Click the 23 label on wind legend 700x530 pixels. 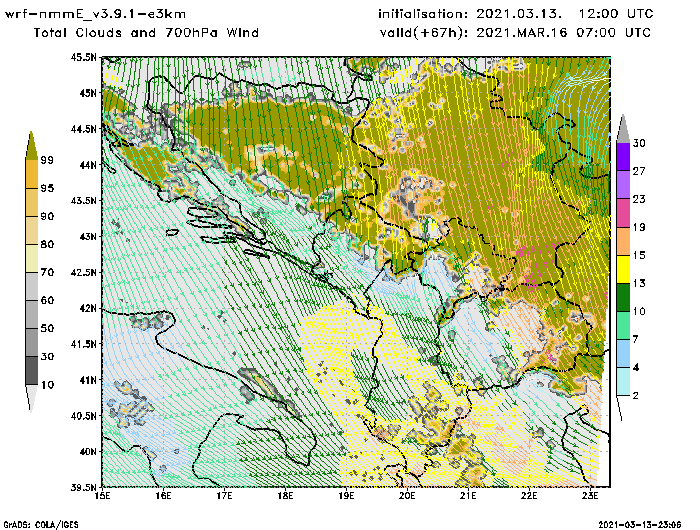[x=639, y=199]
